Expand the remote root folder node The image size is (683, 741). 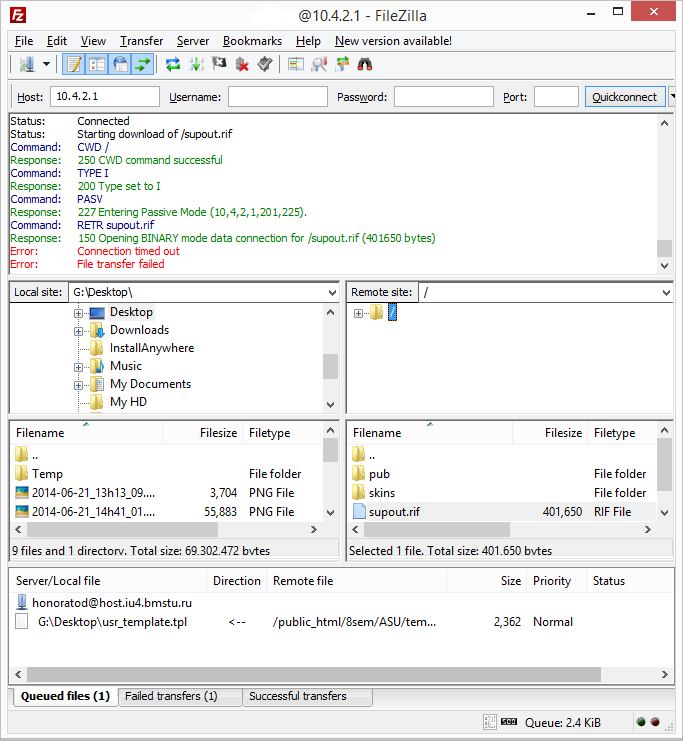(358, 313)
